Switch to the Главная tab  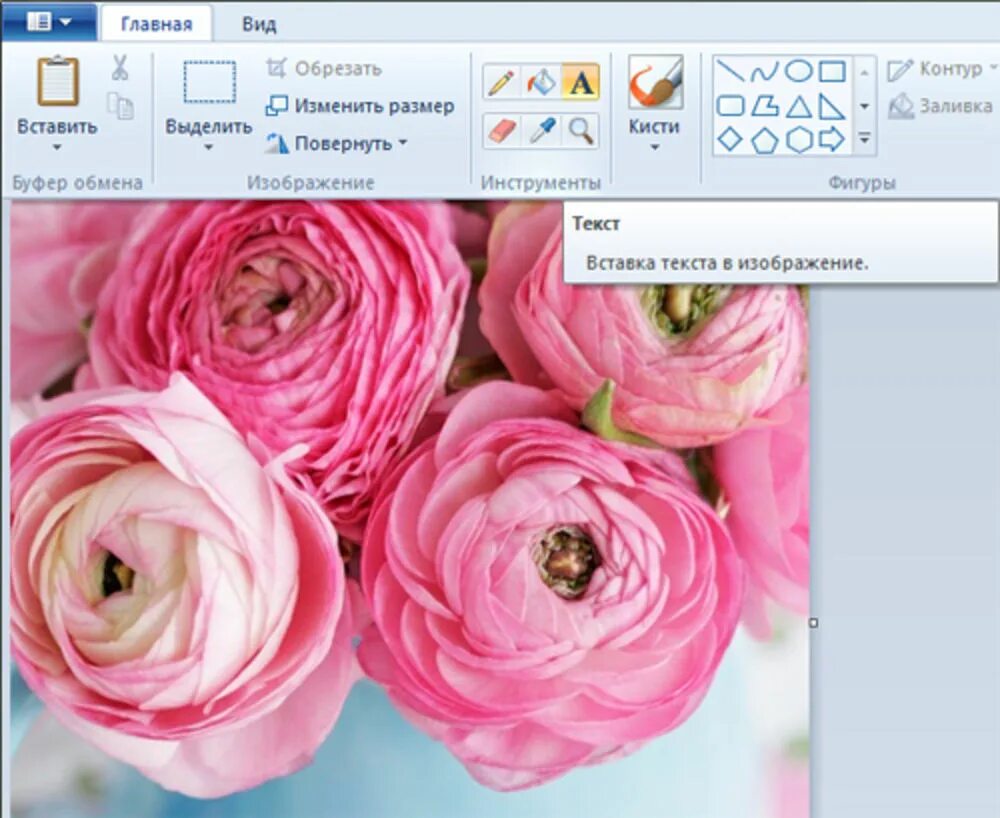click(156, 24)
